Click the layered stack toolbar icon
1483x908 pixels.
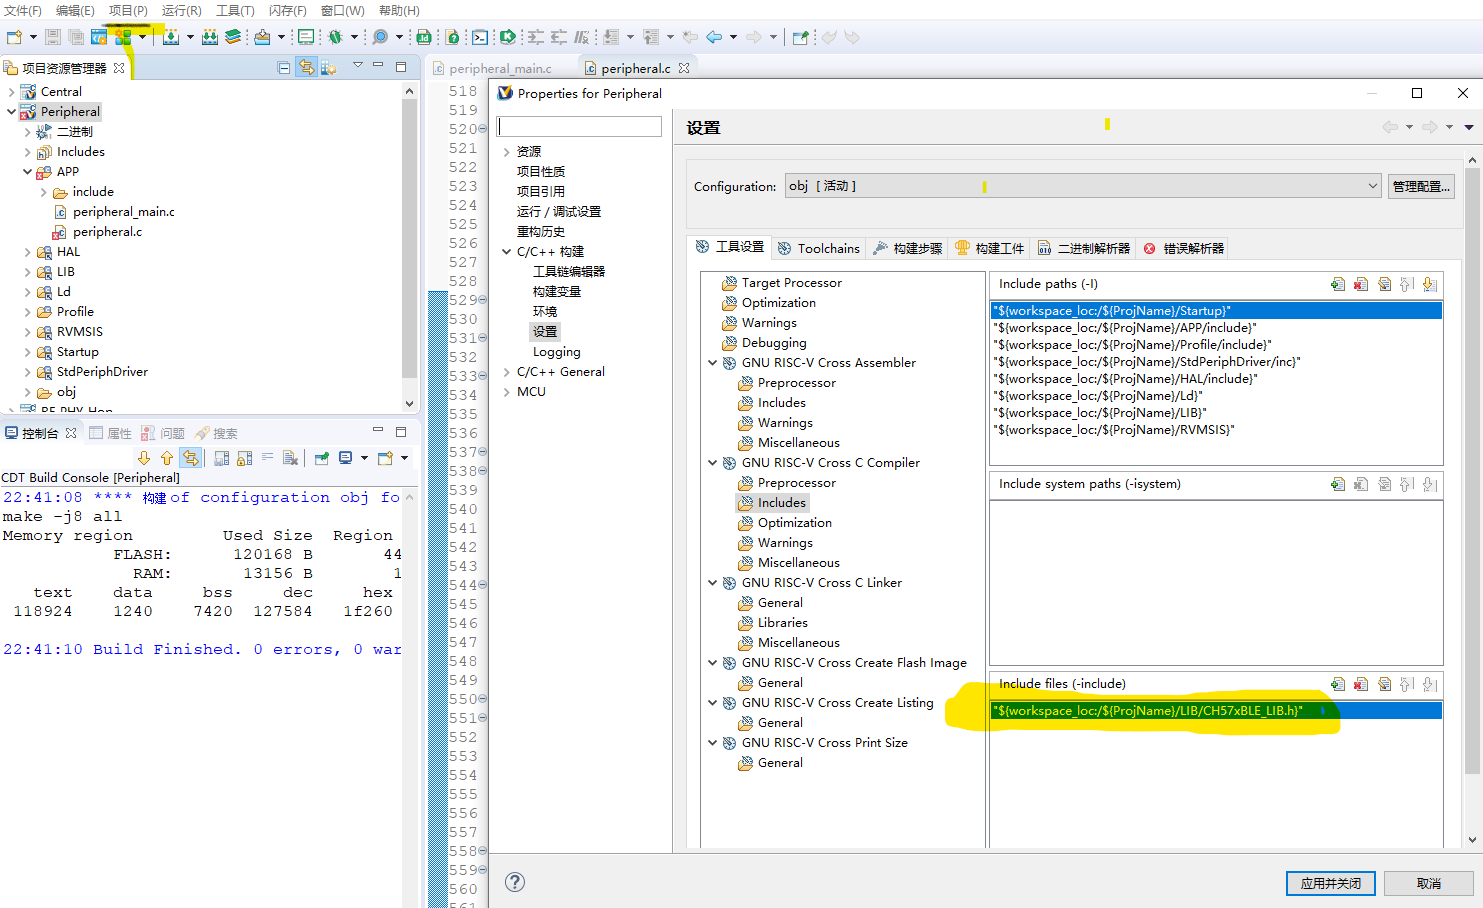pos(233,37)
